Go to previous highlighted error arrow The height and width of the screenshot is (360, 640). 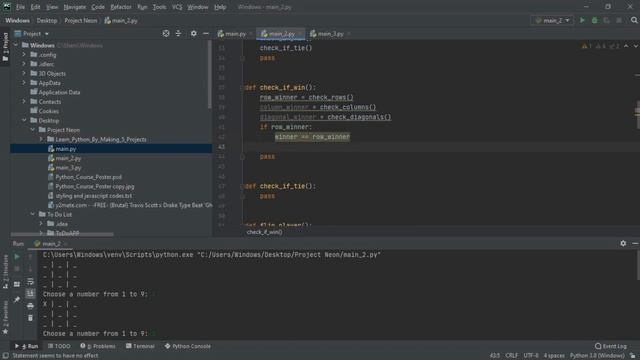(x=626, y=46)
